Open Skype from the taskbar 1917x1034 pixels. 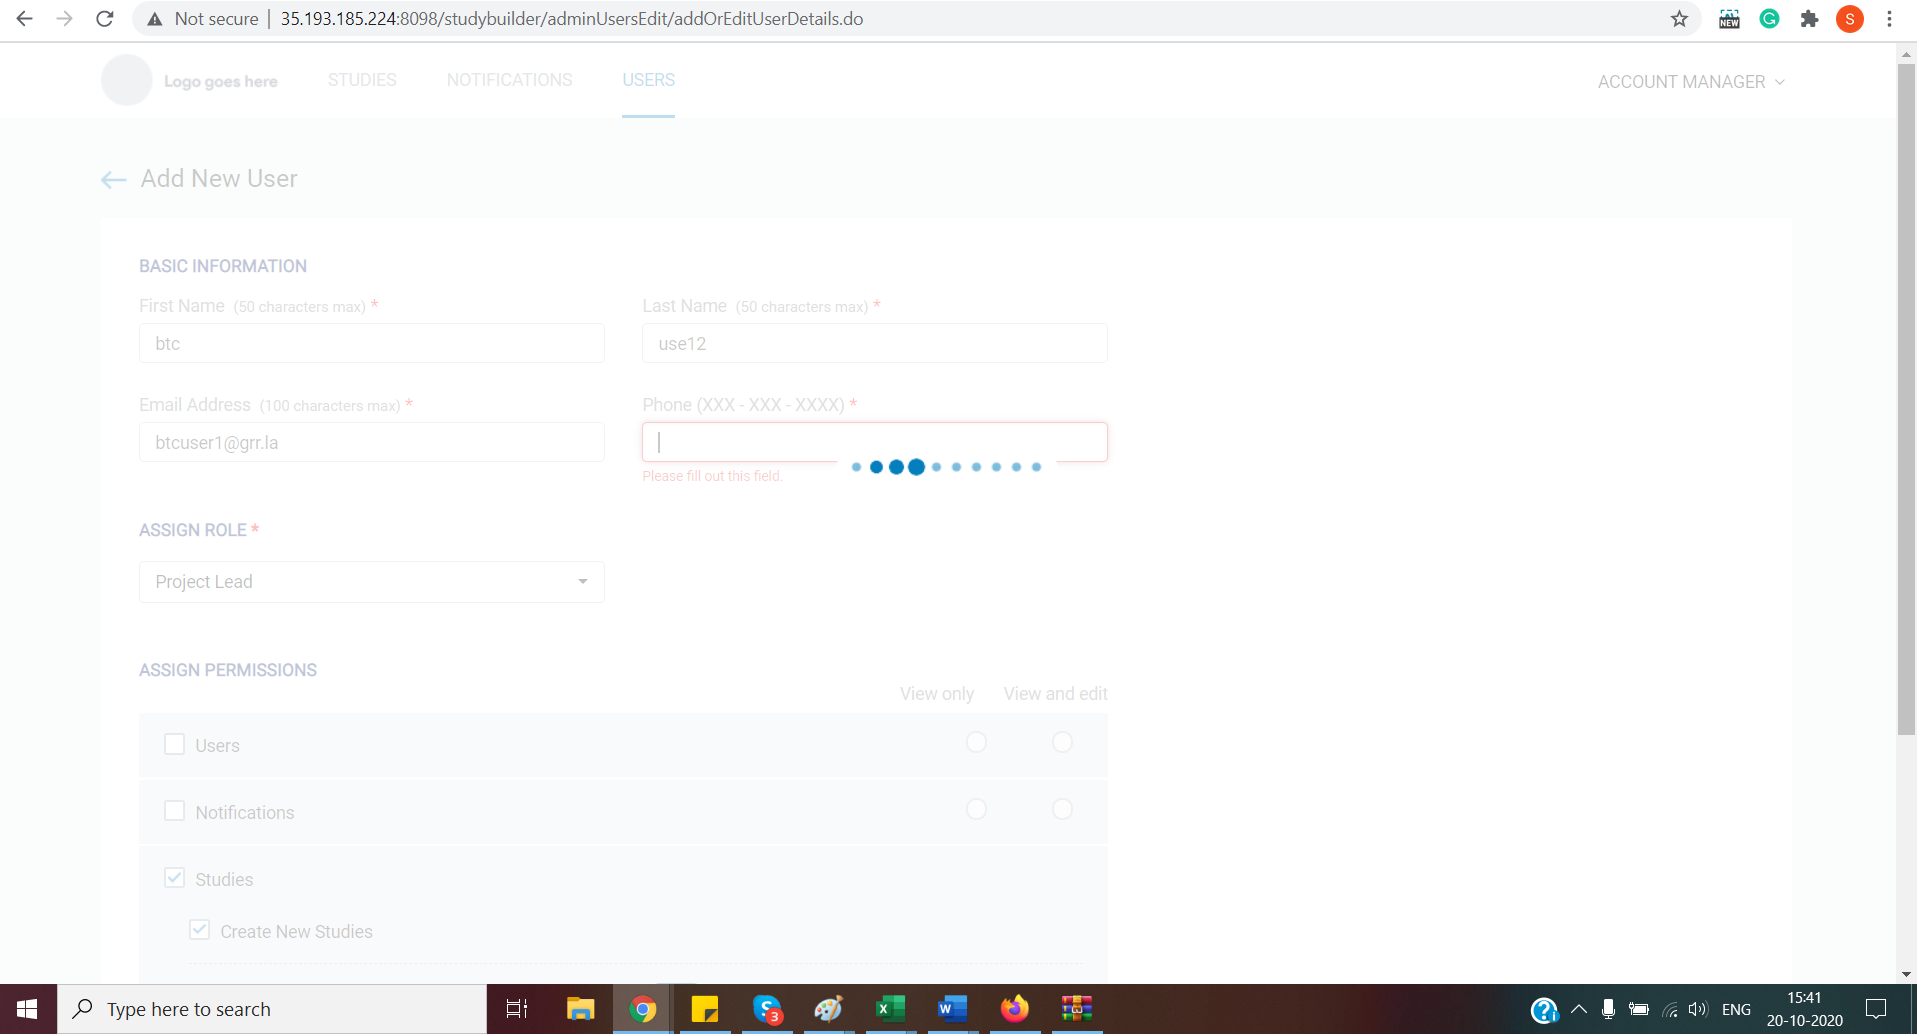pyautogui.click(x=767, y=1008)
